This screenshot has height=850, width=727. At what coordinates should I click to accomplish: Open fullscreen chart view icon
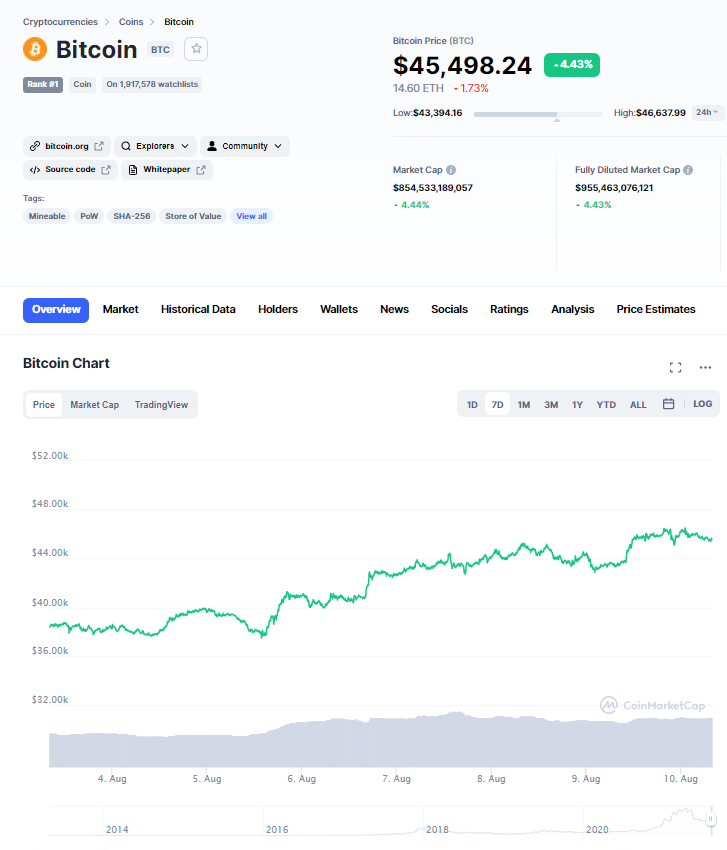pyautogui.click(x=675, y=368)
